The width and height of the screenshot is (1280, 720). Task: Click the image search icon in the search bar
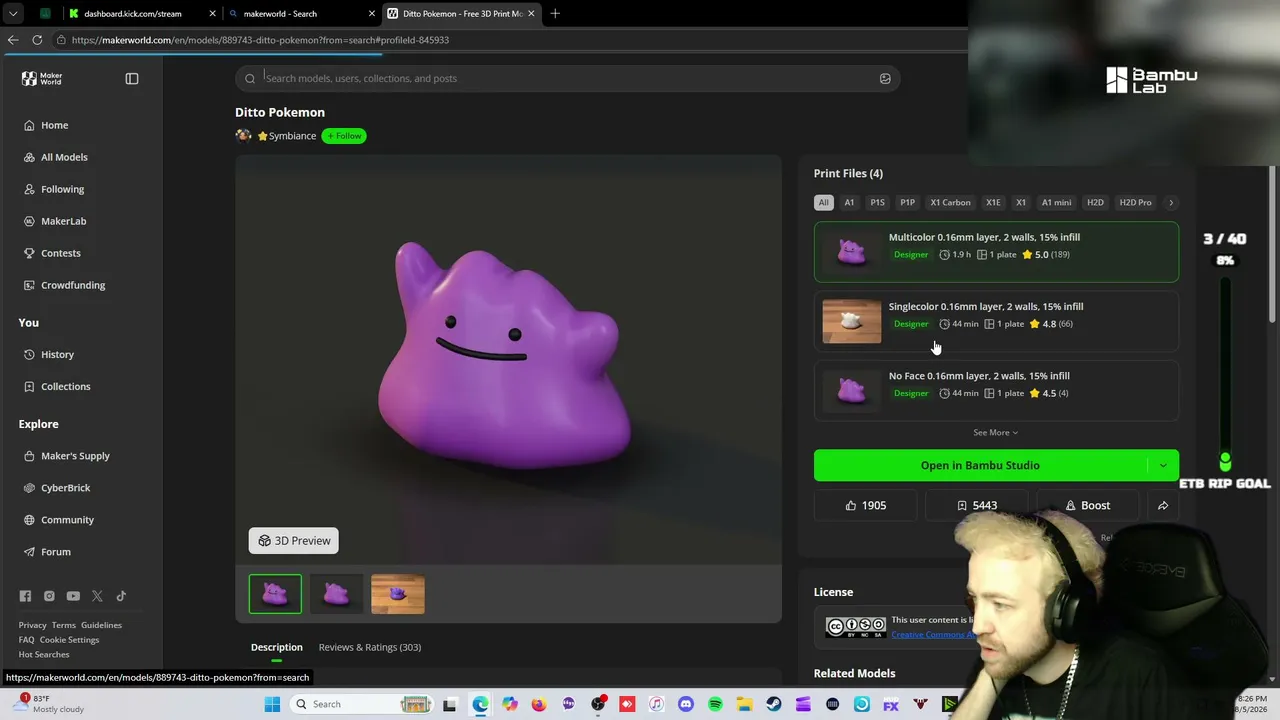885,78
